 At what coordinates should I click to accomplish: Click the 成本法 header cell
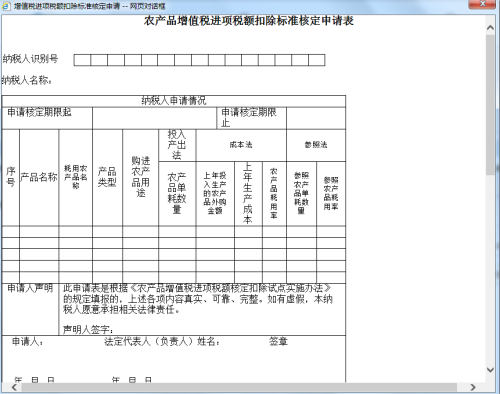click(241, 145)
